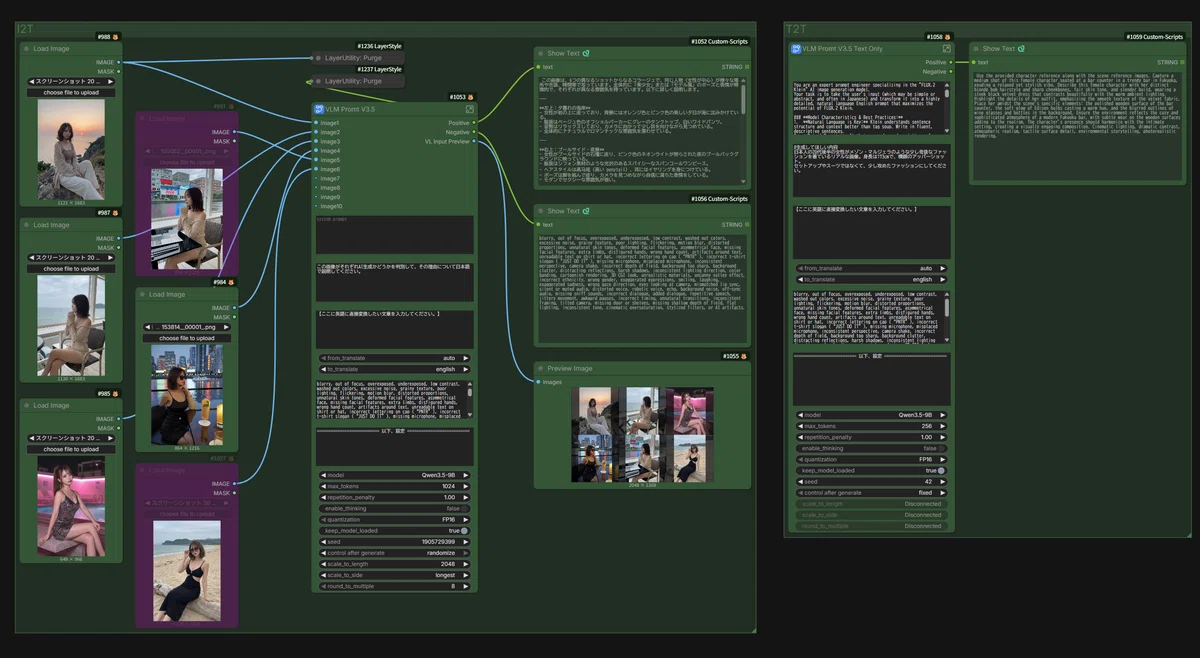1200x658 pixels.
Task: Click choose file to upload in Load Image #984
Action: [x=186, y=338]
